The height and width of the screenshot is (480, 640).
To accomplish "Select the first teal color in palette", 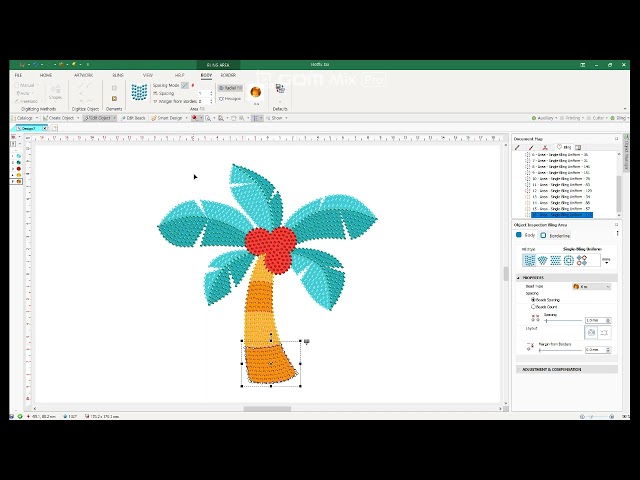I will pos(18,156).
